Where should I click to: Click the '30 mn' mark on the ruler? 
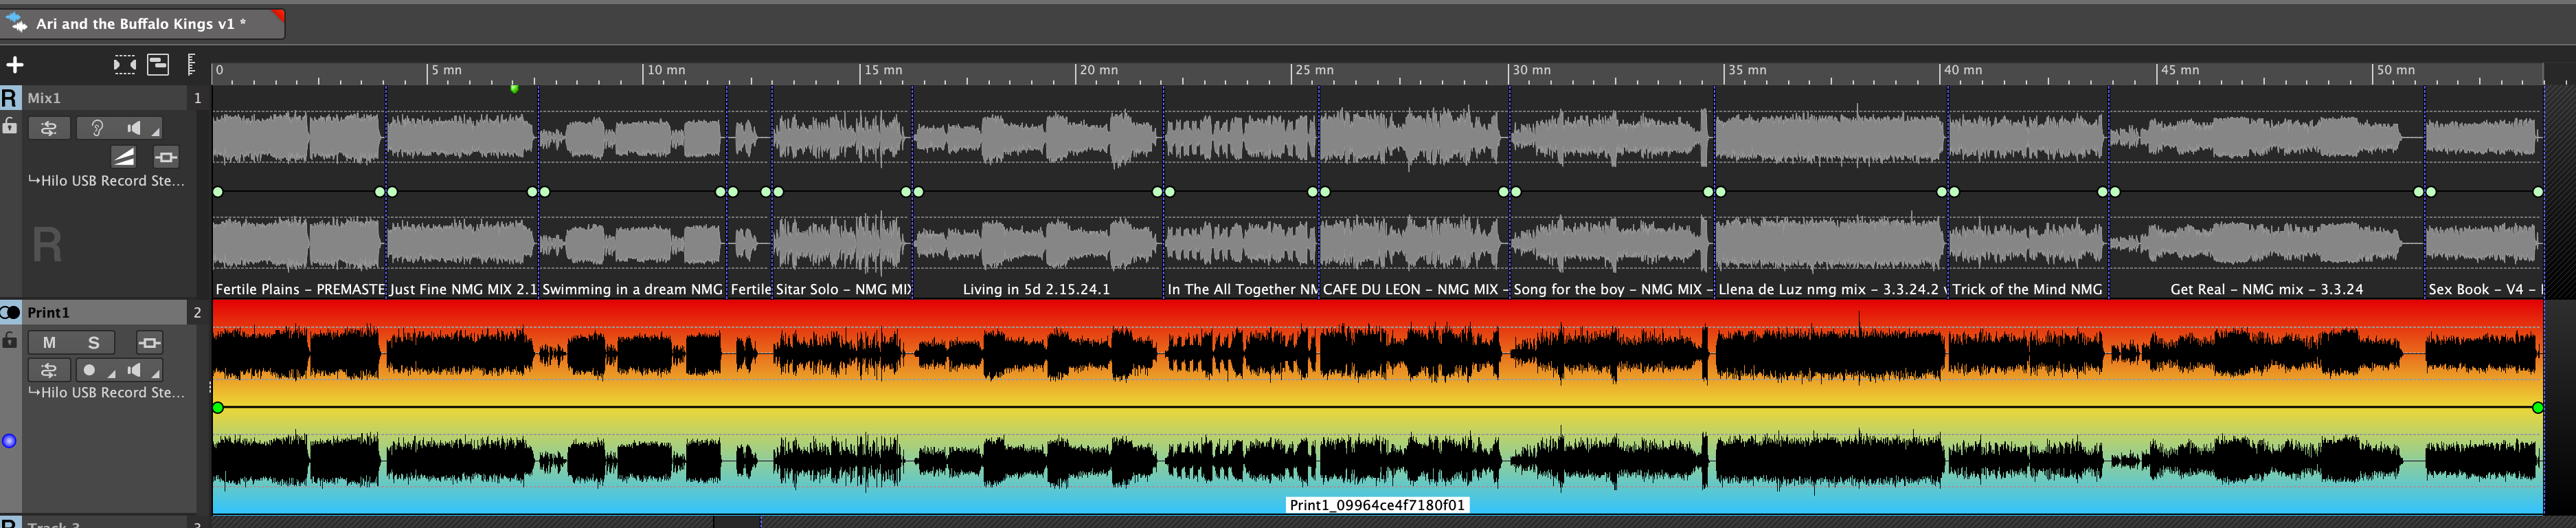[1532, 70]
